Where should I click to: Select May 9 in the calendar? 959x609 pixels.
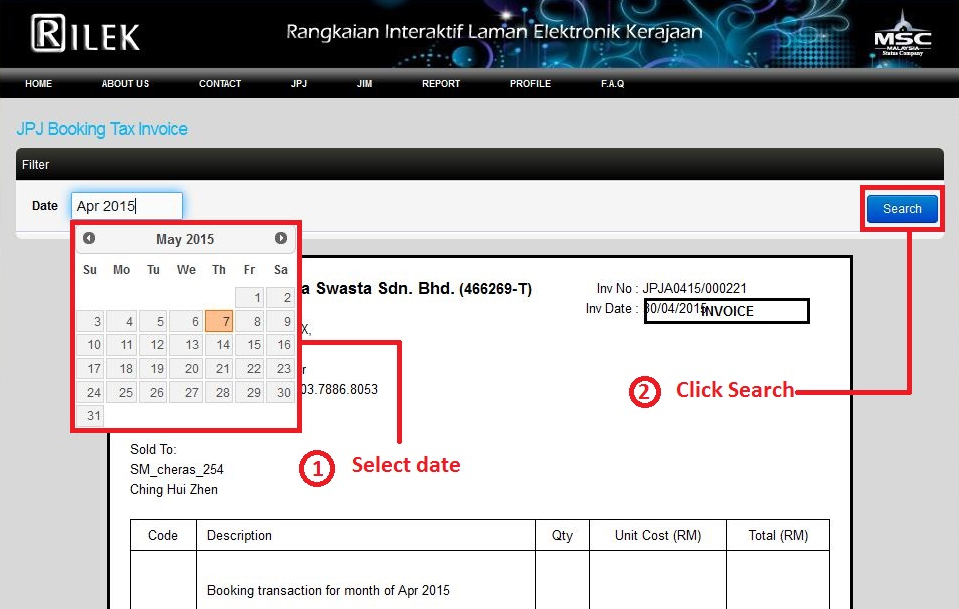point(281,321)
